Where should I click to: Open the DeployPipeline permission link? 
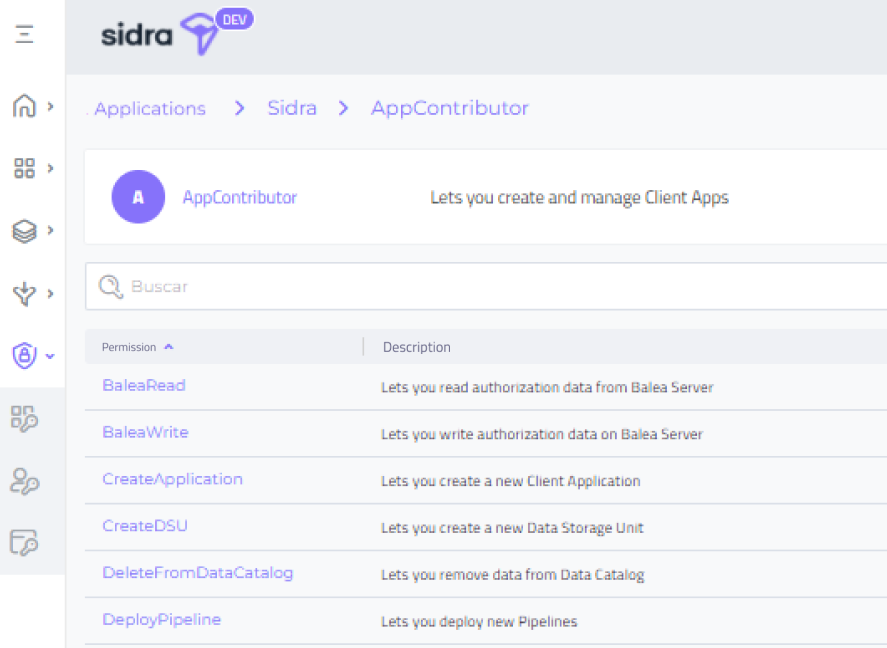pos(162,620)
